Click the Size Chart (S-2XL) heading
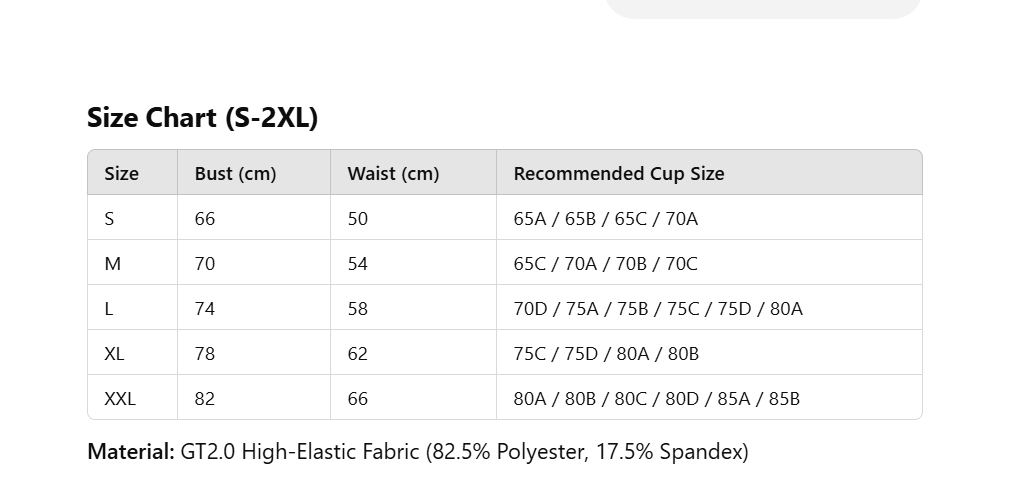This screenshot has width=1010, height=478. point(202,118)
